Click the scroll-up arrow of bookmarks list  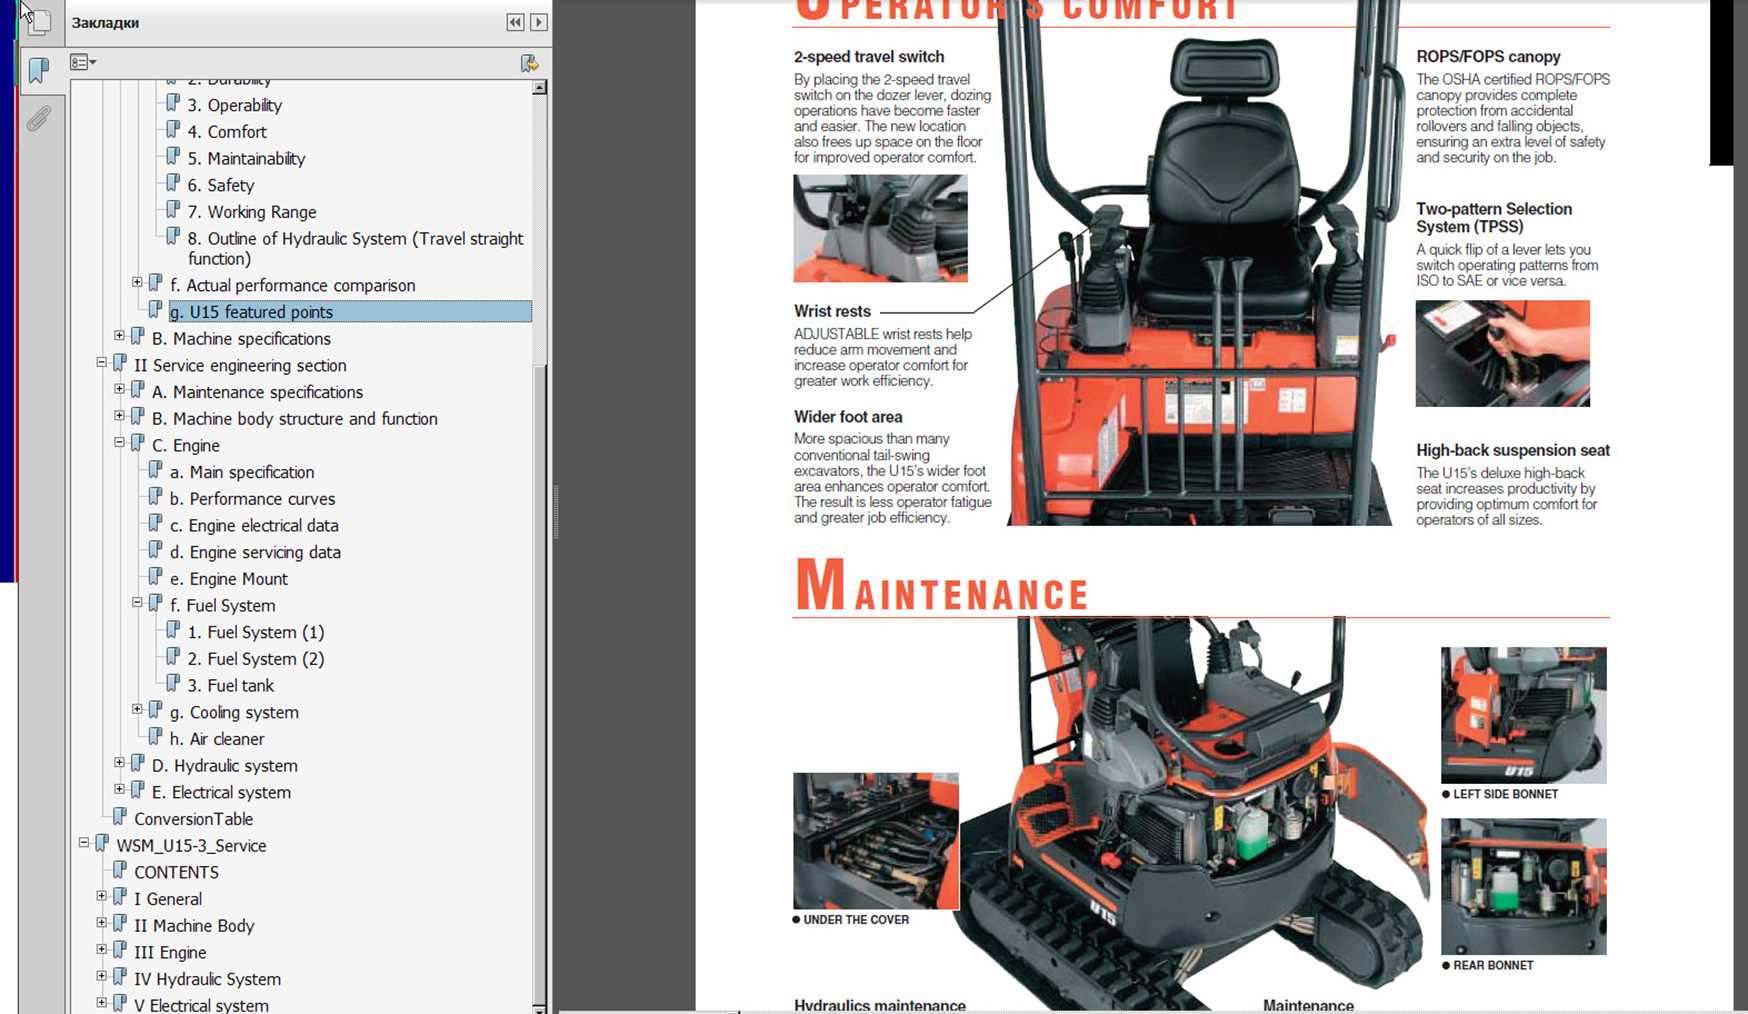pos(539,88)
